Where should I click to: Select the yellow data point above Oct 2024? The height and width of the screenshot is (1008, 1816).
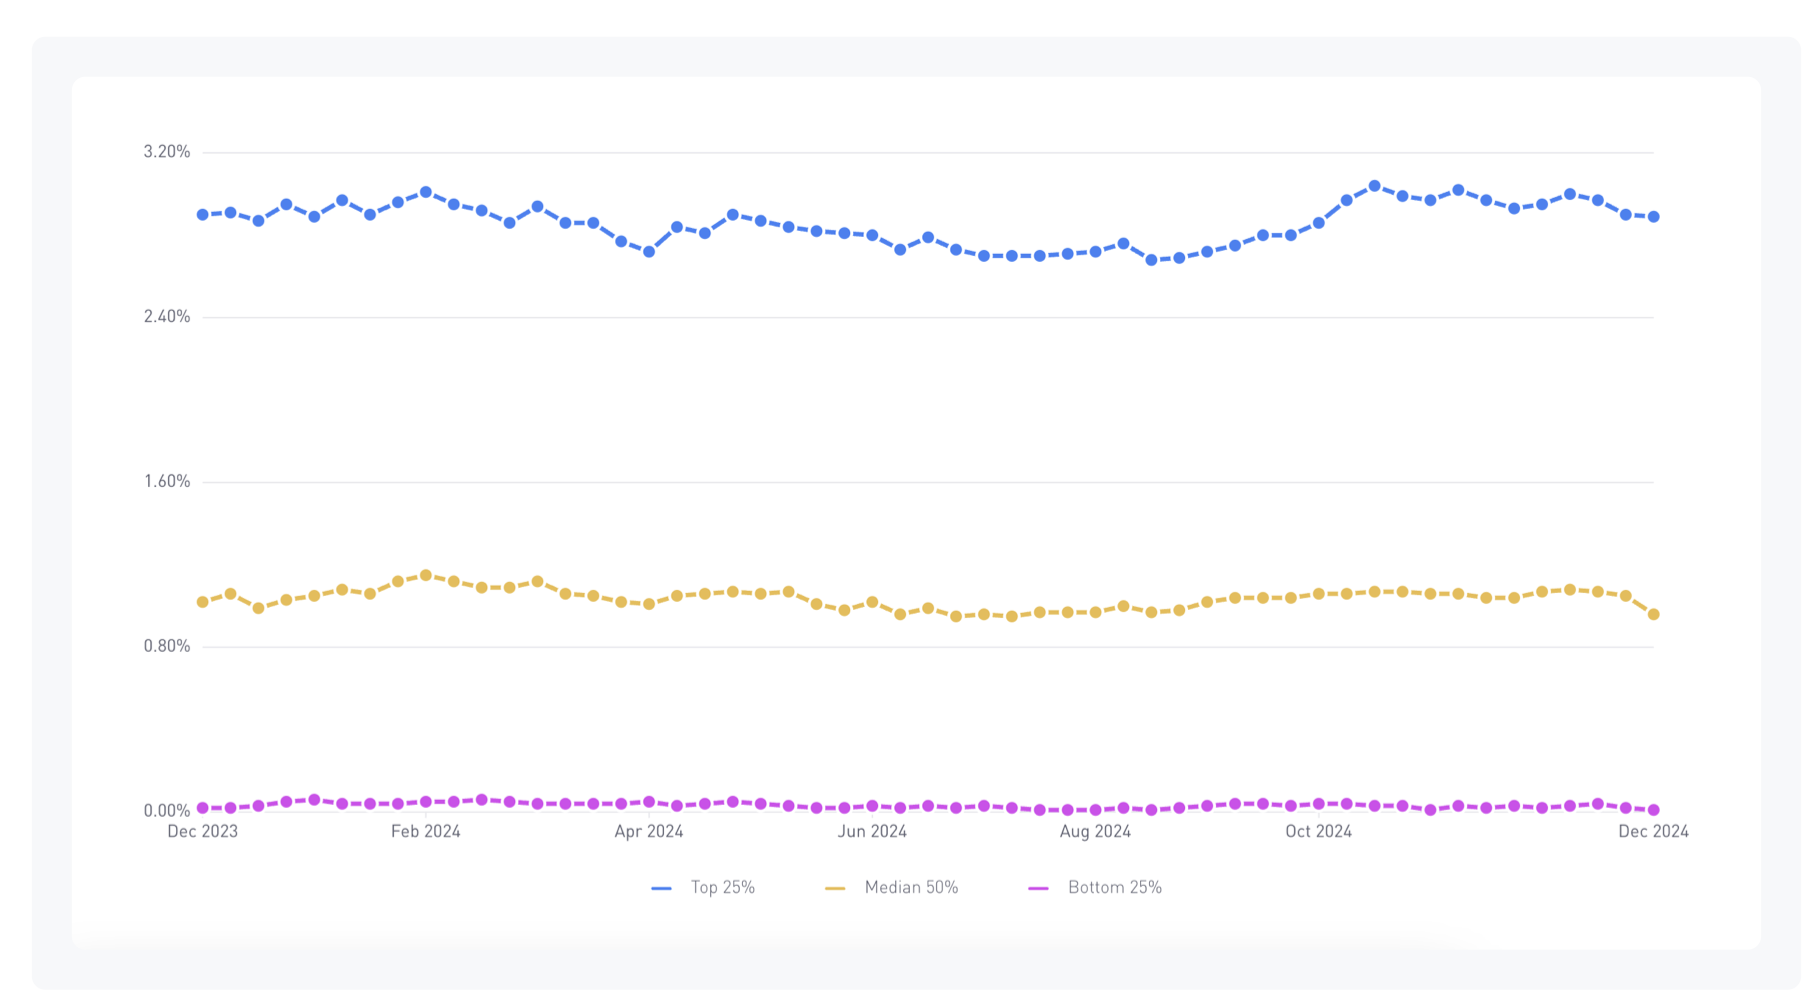point(1318,594)
